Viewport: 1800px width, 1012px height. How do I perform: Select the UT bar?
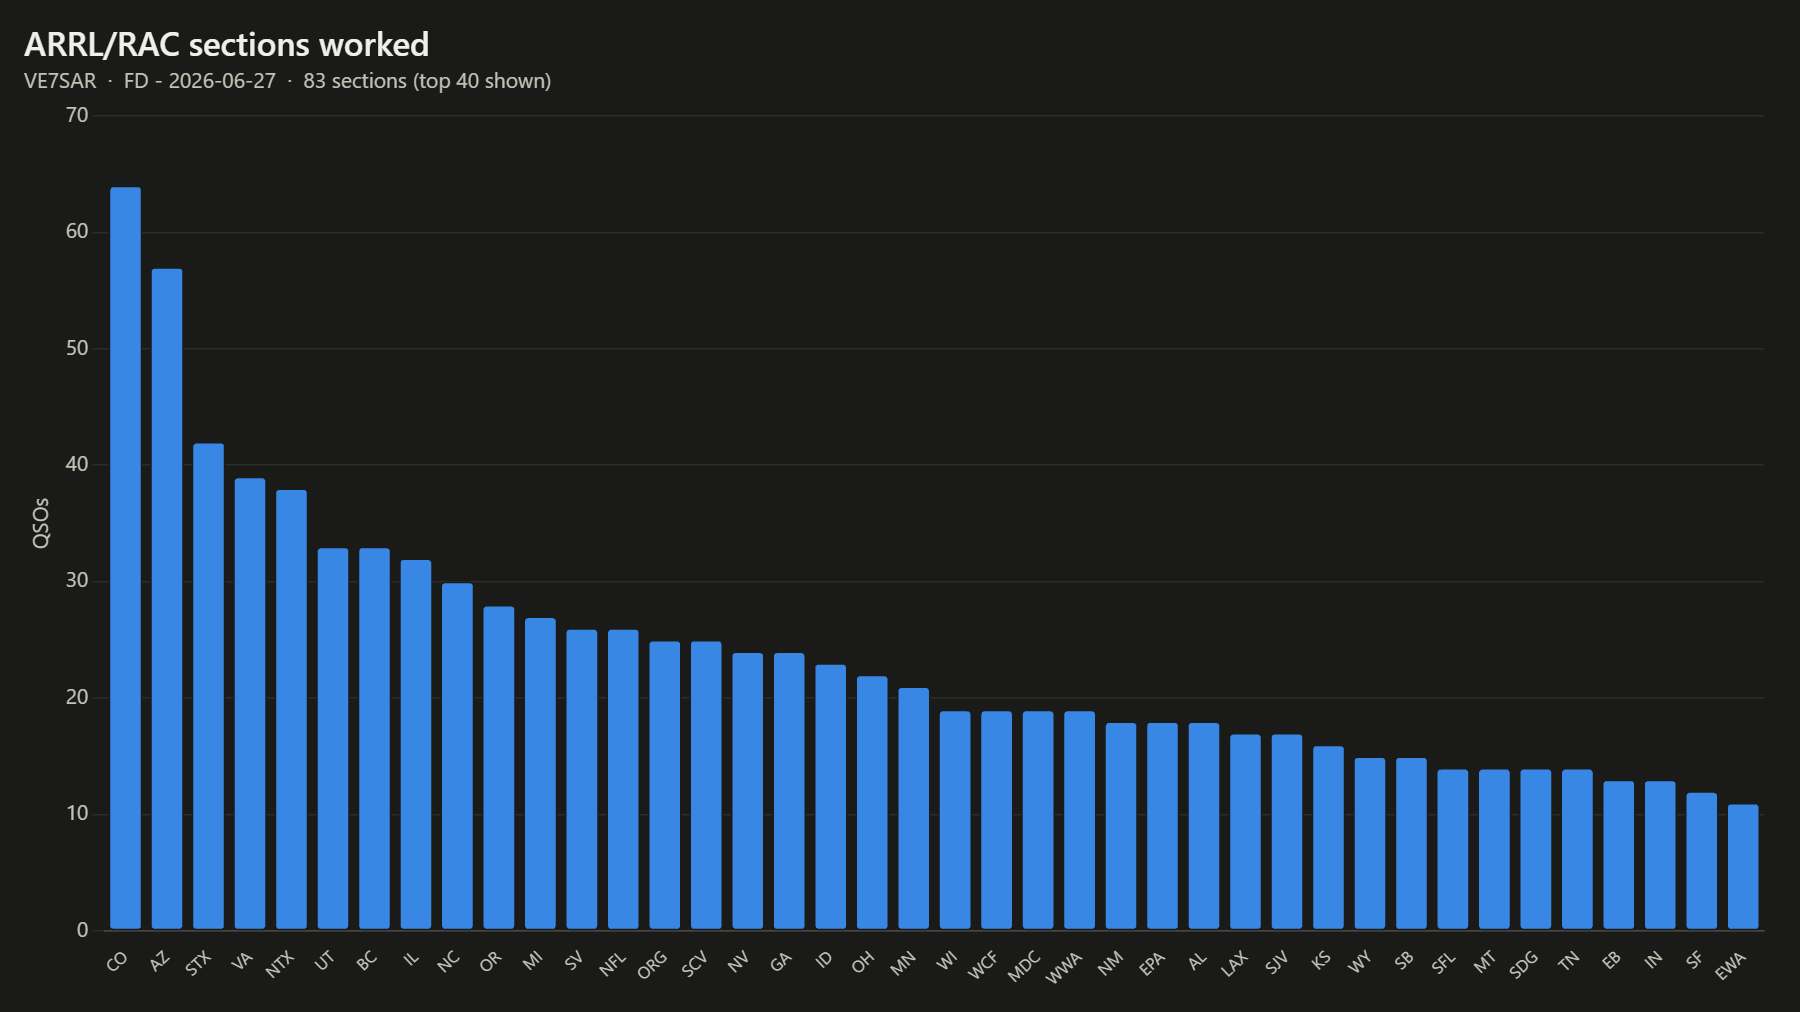click(x=333, y=739)
